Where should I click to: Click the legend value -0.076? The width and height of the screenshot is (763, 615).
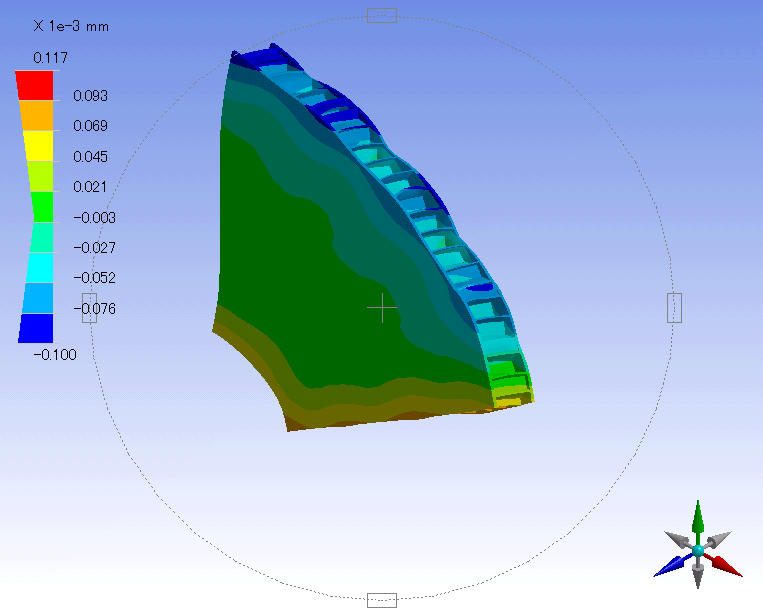pos(94,308)
